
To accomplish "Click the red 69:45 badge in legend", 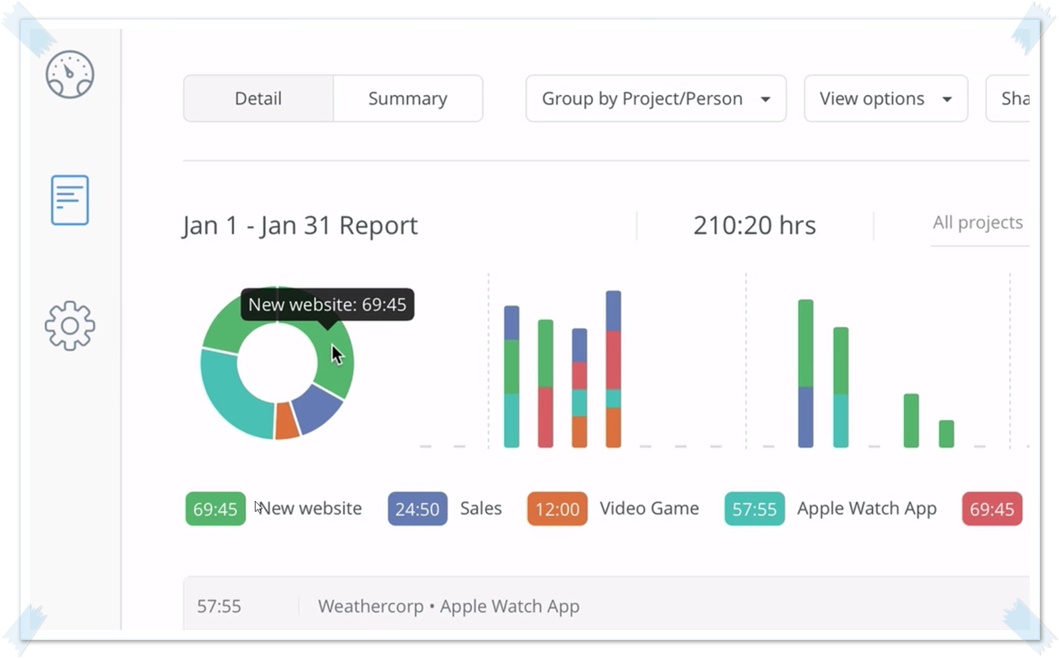I will (x=991, y=509).
